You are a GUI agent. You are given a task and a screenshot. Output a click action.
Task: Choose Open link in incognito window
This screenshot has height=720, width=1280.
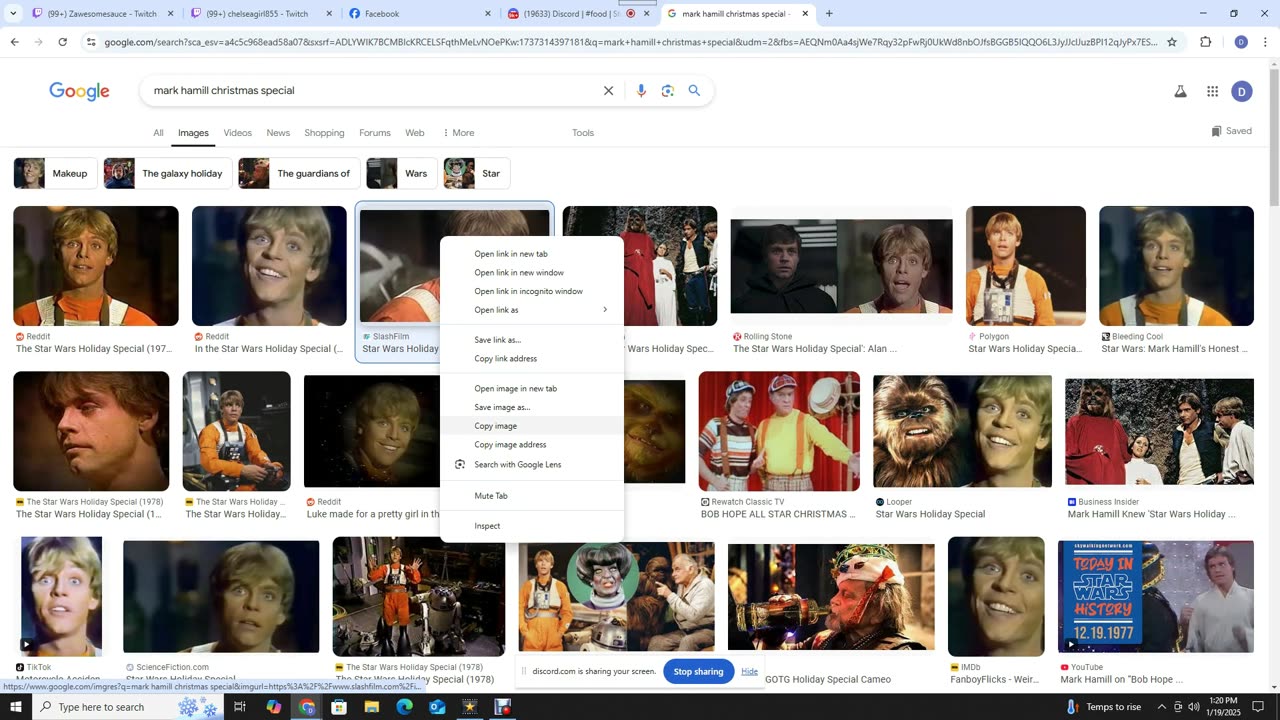tap(532, 291)
